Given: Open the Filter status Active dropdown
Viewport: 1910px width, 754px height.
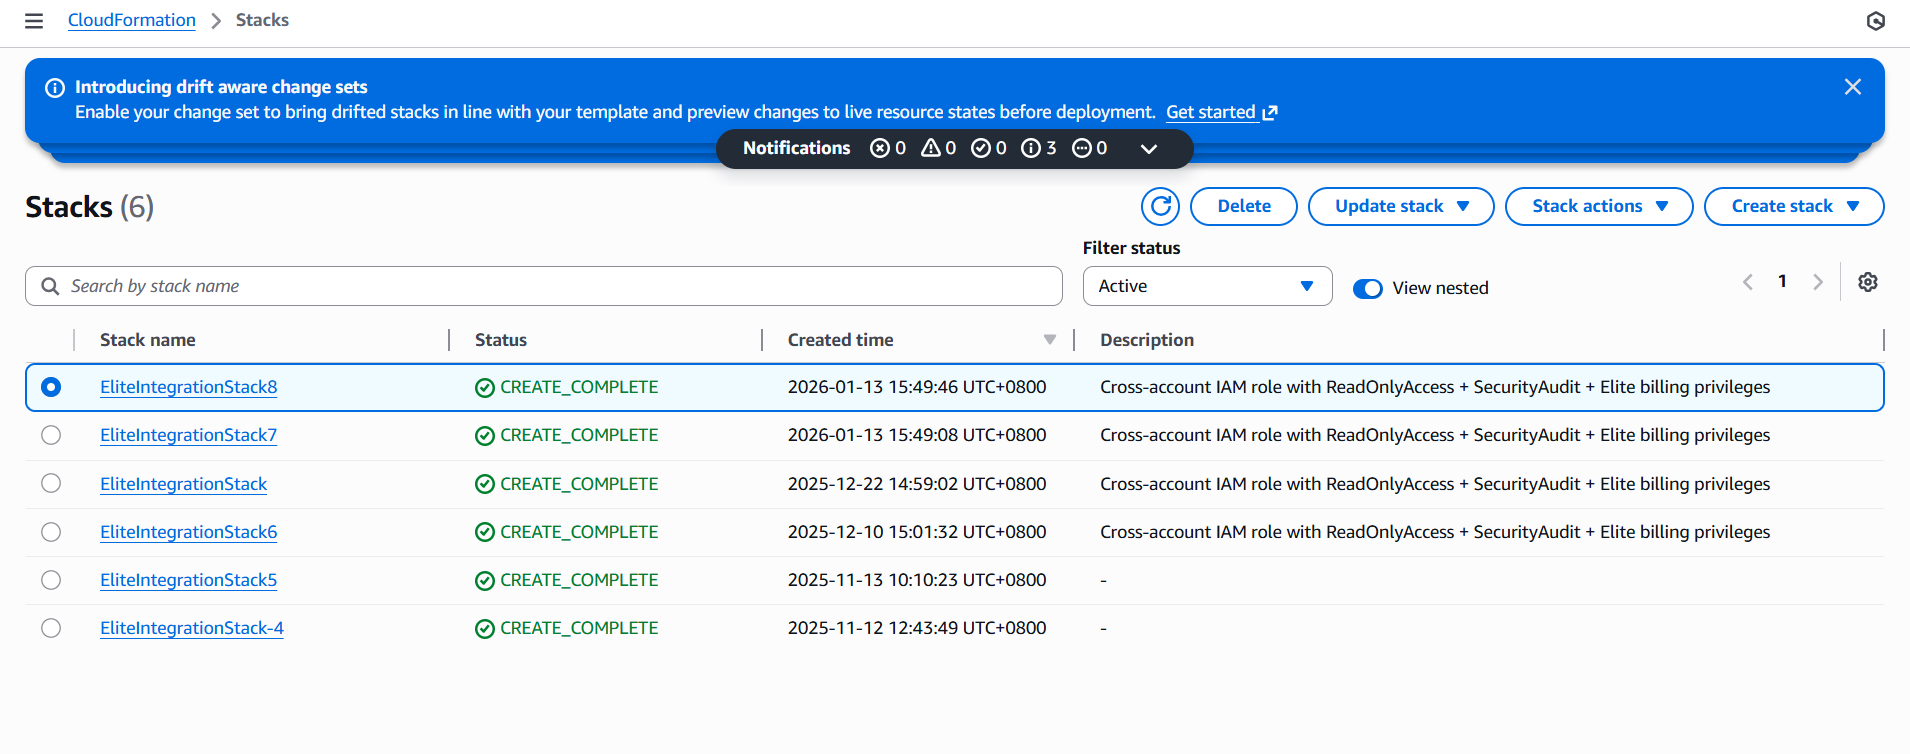Looking at the screenshot, I should tap(1206, 287).
